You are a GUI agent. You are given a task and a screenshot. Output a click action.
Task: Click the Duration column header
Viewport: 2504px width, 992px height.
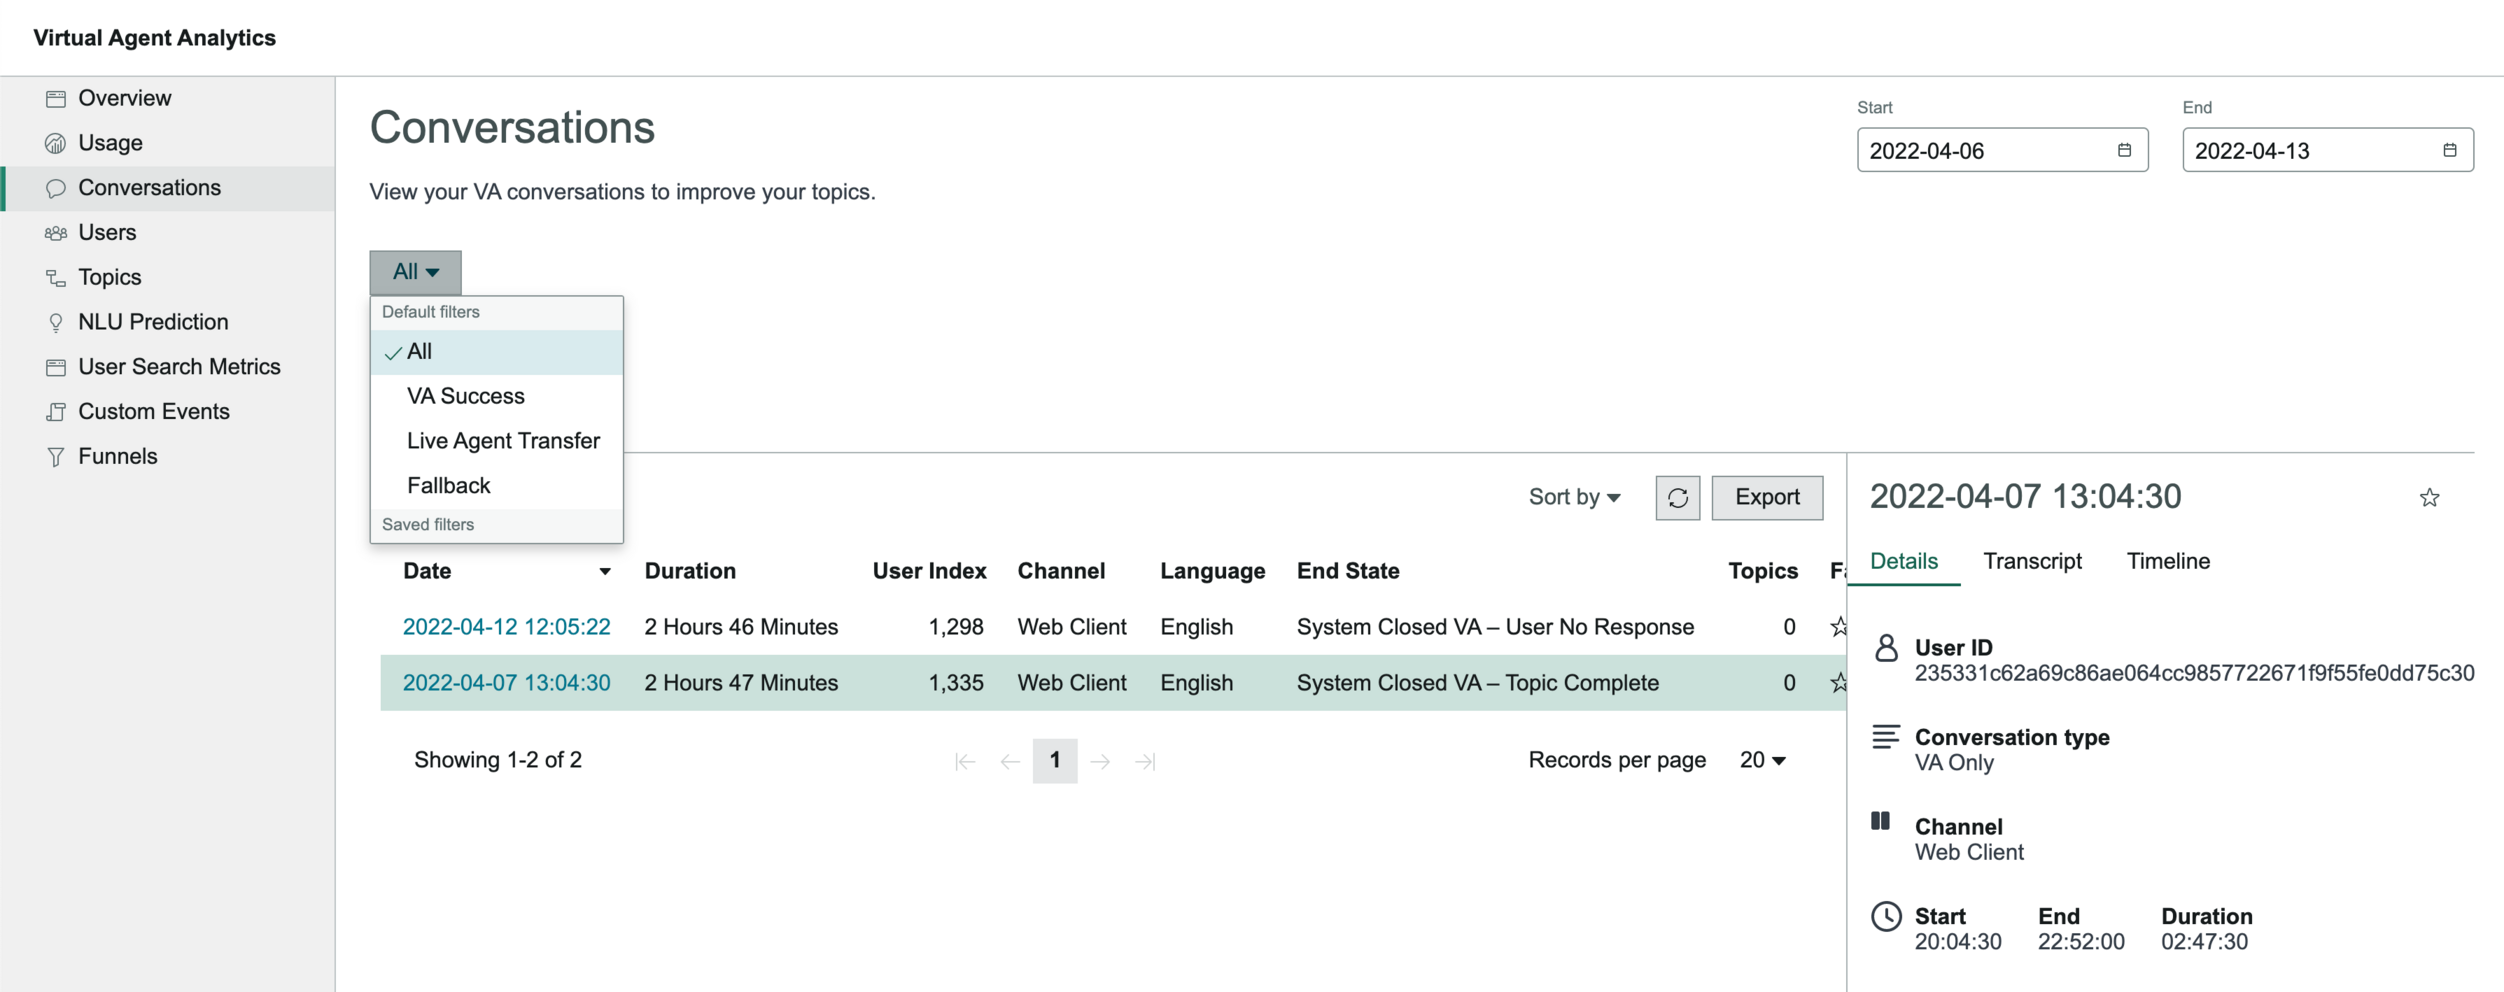click(690, 572)
